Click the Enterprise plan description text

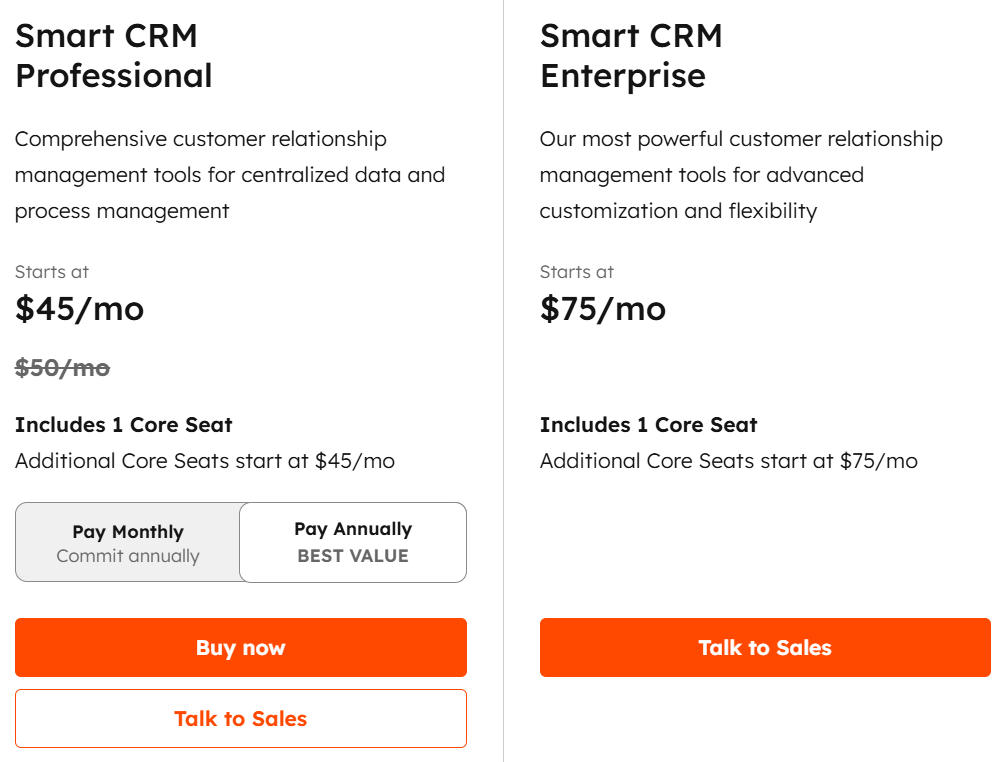(x=740, y=175)
